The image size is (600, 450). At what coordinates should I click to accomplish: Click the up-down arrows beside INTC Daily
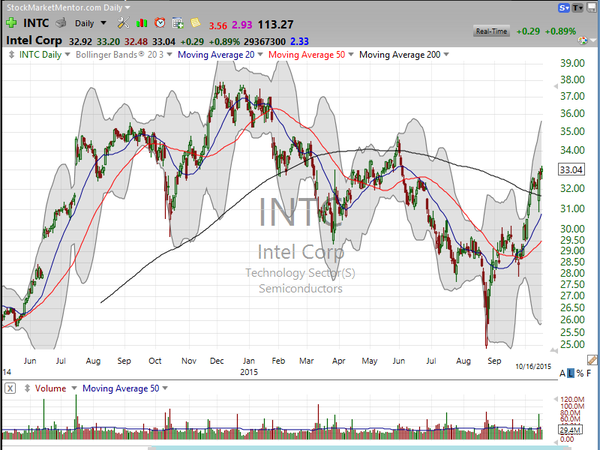tap(11, 55)
